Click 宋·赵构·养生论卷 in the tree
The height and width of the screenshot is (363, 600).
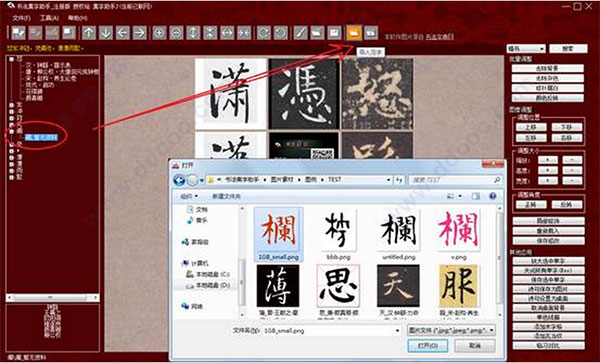(x=51, y=78)
